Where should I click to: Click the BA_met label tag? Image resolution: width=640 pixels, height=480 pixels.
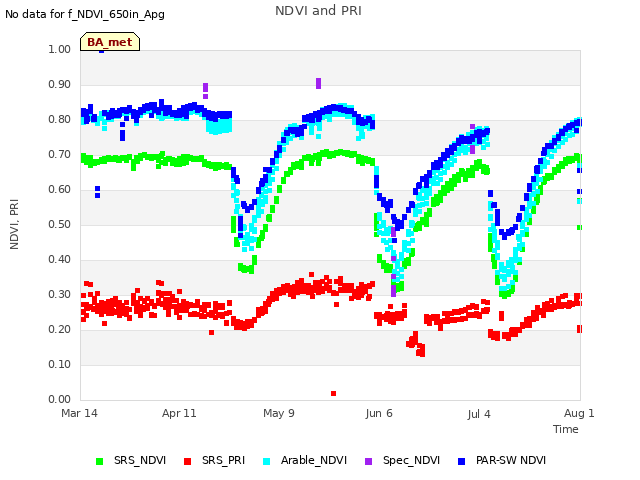110,42
